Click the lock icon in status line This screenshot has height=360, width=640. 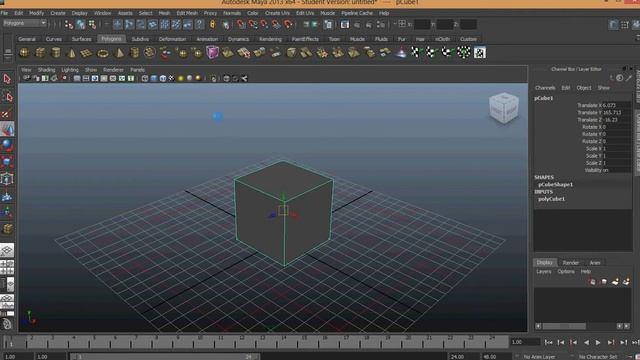coord(213,24)
